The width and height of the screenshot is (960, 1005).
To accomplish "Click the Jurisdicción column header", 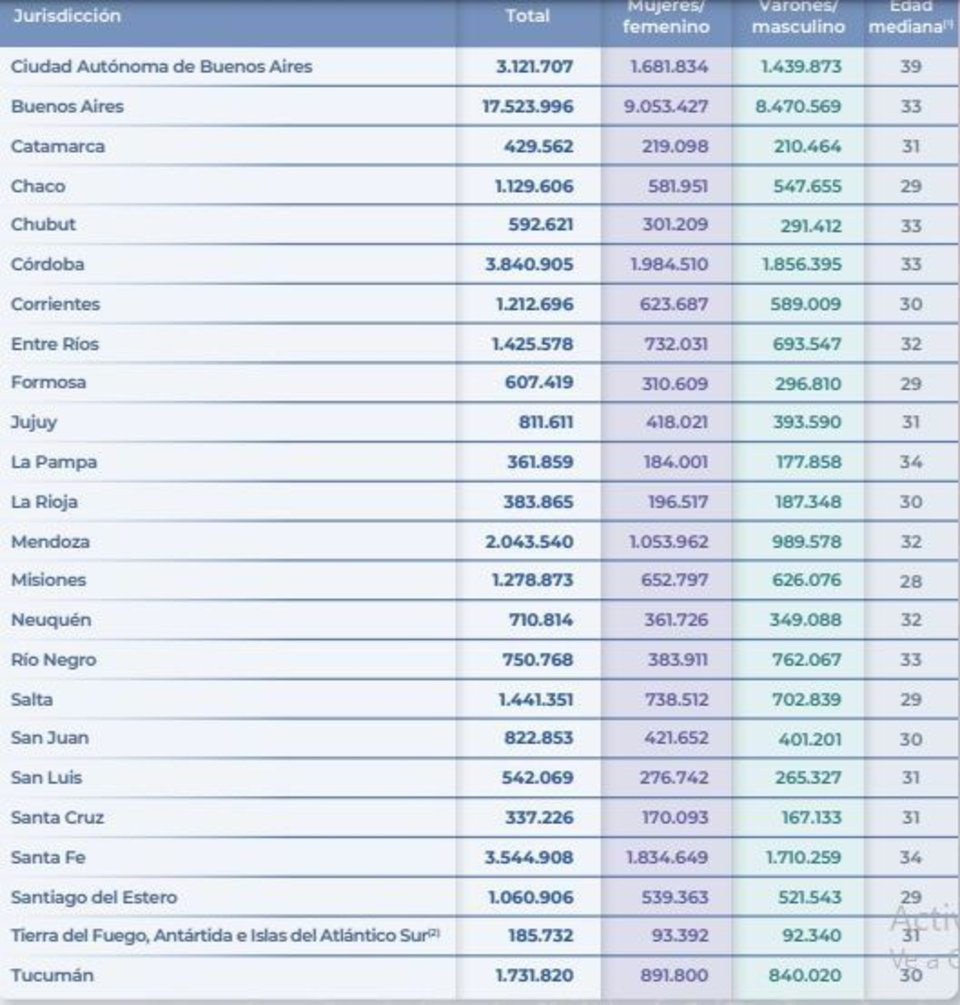I will [x=67, y=16].
